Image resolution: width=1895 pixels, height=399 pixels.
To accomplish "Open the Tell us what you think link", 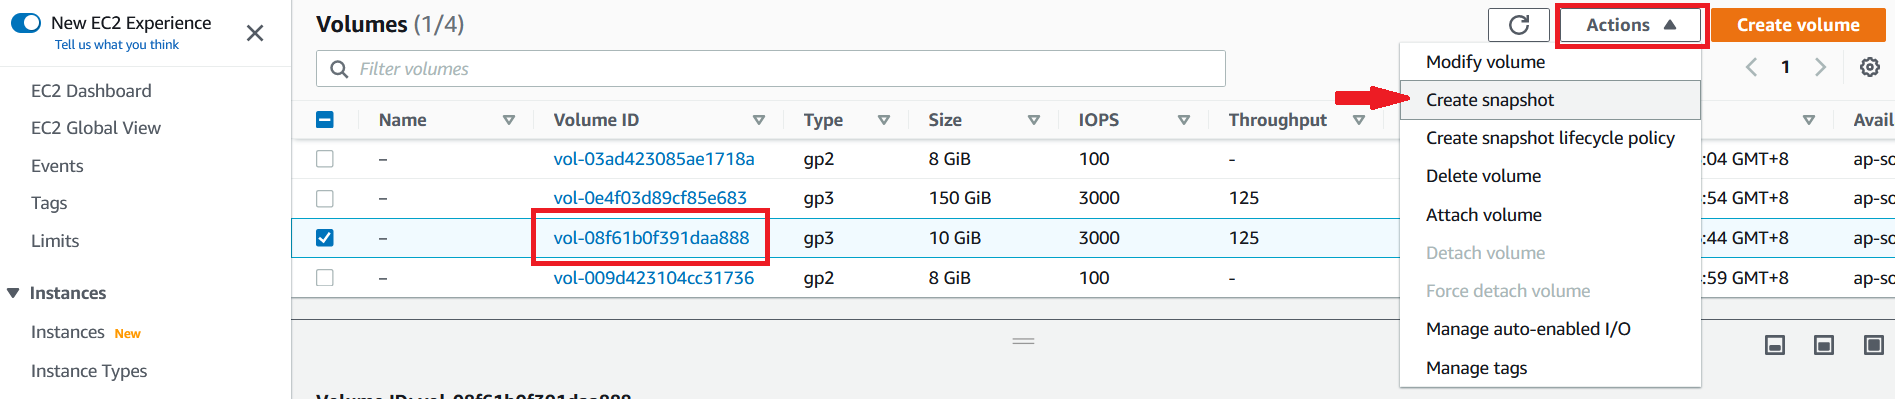I will tap(117, 45).
